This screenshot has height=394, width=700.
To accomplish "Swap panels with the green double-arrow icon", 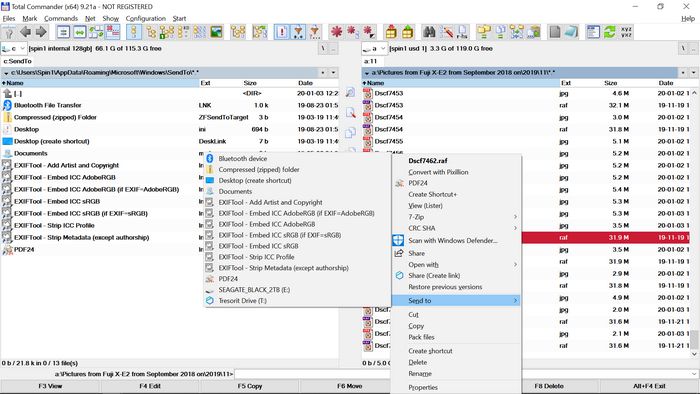I will 79,32.
